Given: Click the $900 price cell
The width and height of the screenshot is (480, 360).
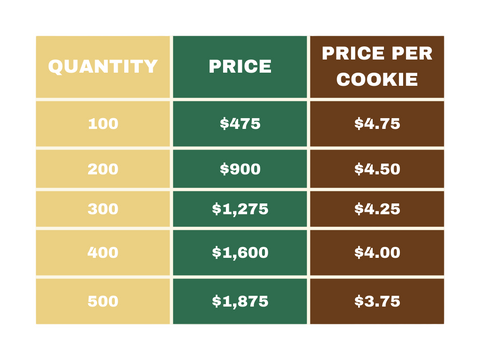Looking at the screenshot, I should pyautogui.click(x=240, y=169).
